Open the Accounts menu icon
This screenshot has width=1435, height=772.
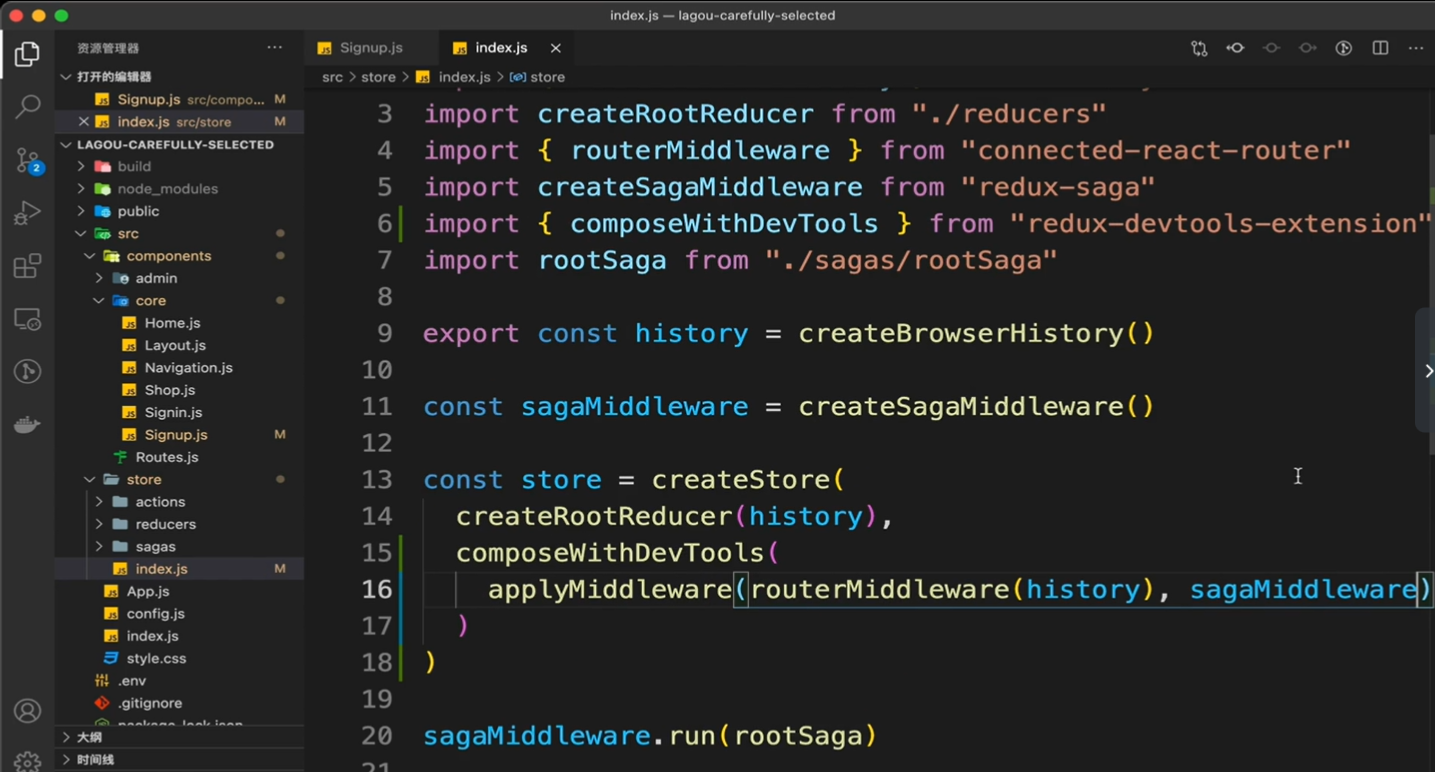[28, 711]
